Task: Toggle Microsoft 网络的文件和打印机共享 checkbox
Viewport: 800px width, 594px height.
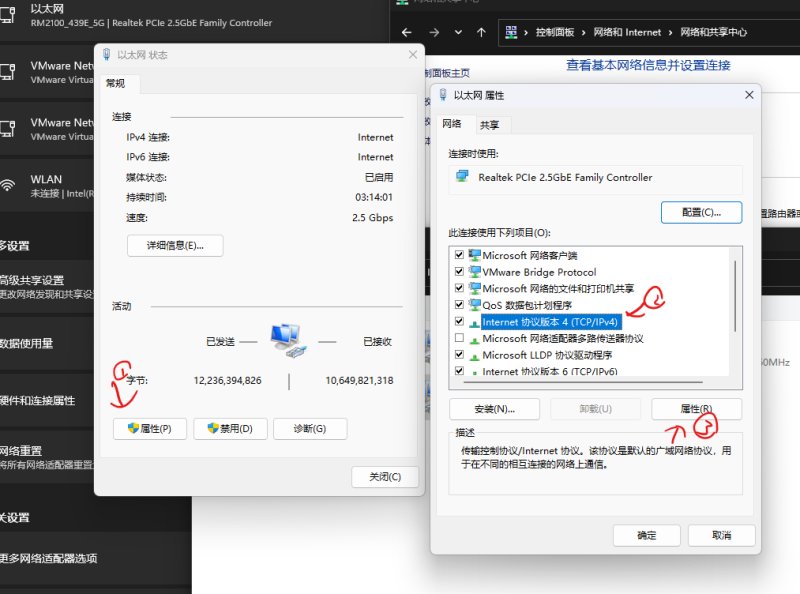Action: tap(459, 288)
